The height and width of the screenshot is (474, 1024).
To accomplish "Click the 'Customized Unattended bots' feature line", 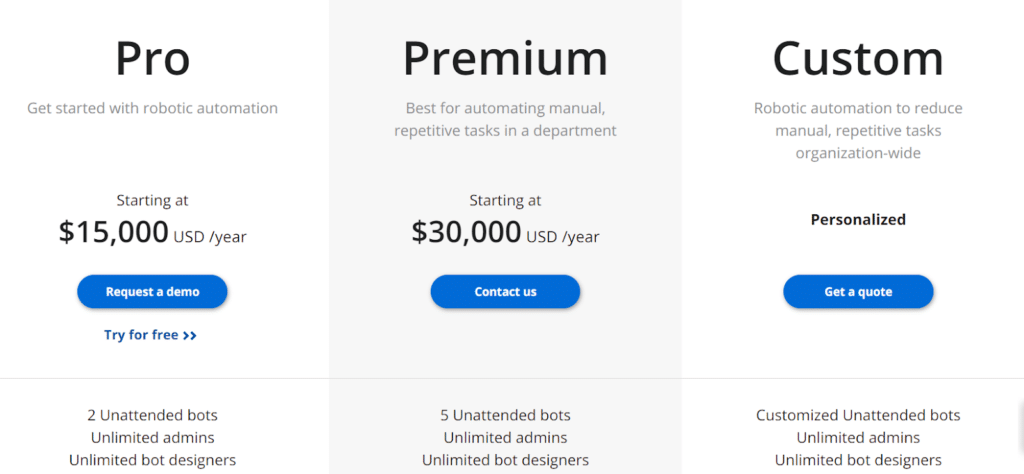I will 858,415.
